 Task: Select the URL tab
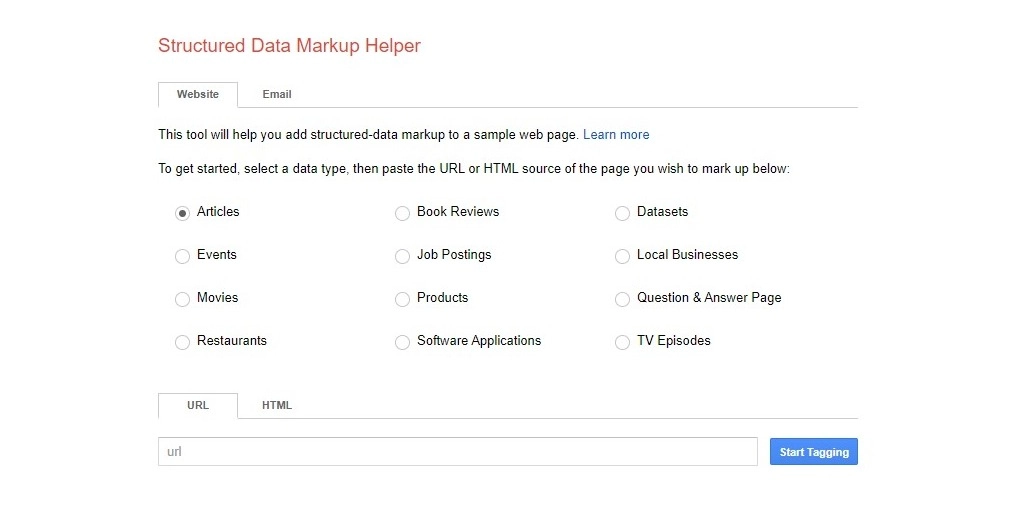[x=198, y=406]
